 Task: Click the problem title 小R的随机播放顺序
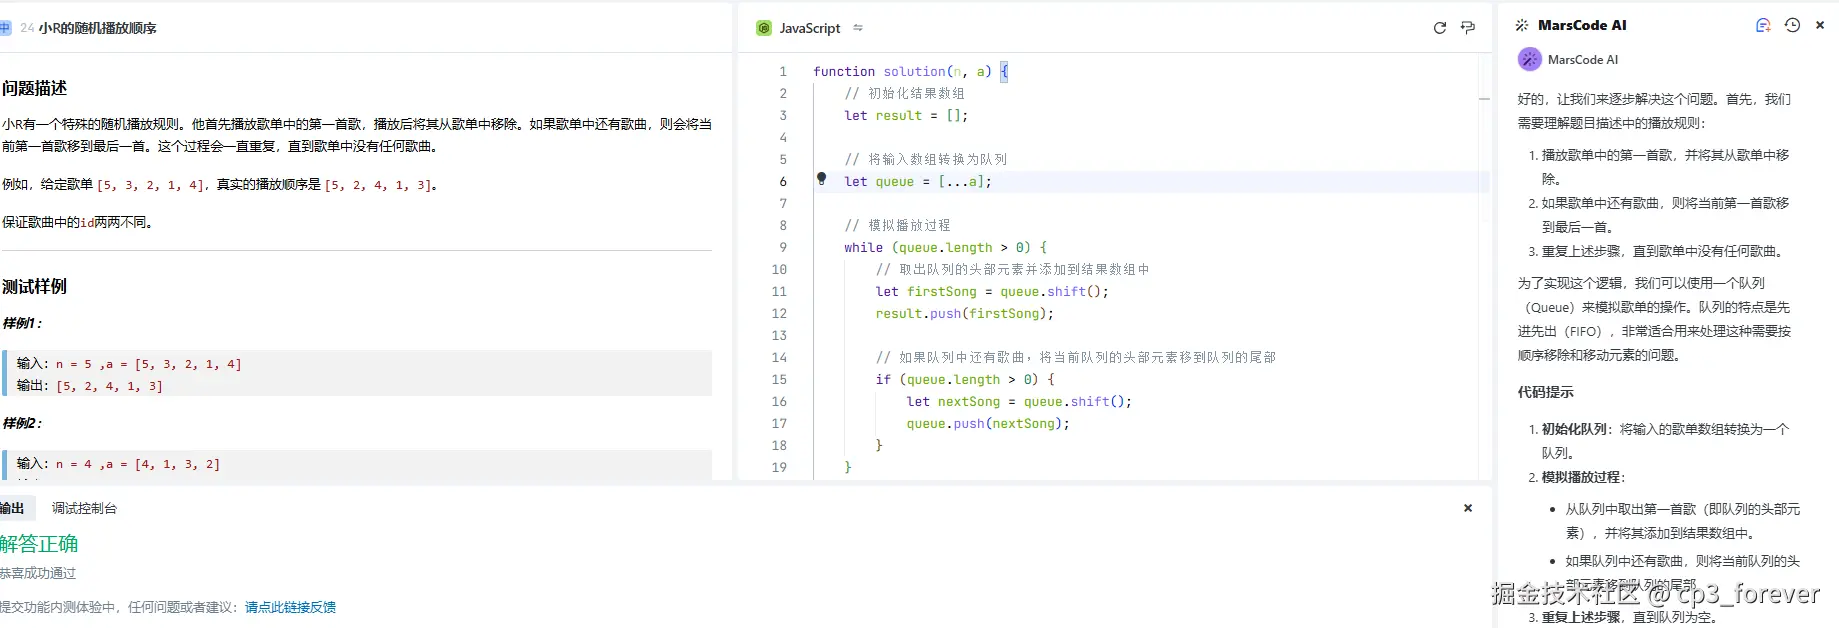(x=97, y=28)
